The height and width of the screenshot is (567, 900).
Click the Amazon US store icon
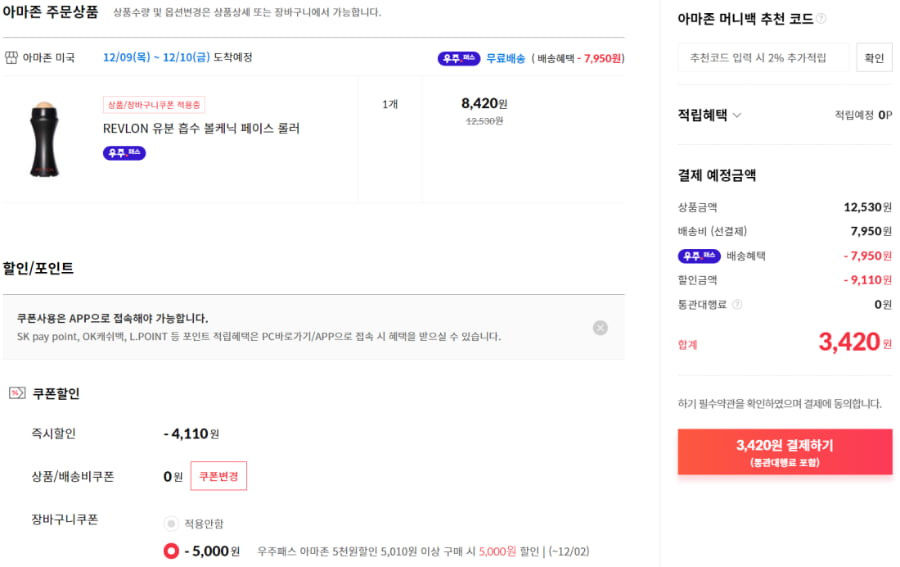click(11, 57)
